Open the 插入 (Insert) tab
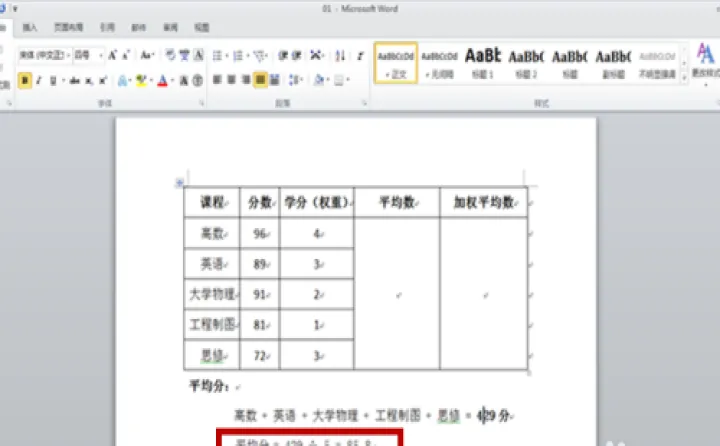The width and height of the screenshot is (720, 446). coord(30,28)
